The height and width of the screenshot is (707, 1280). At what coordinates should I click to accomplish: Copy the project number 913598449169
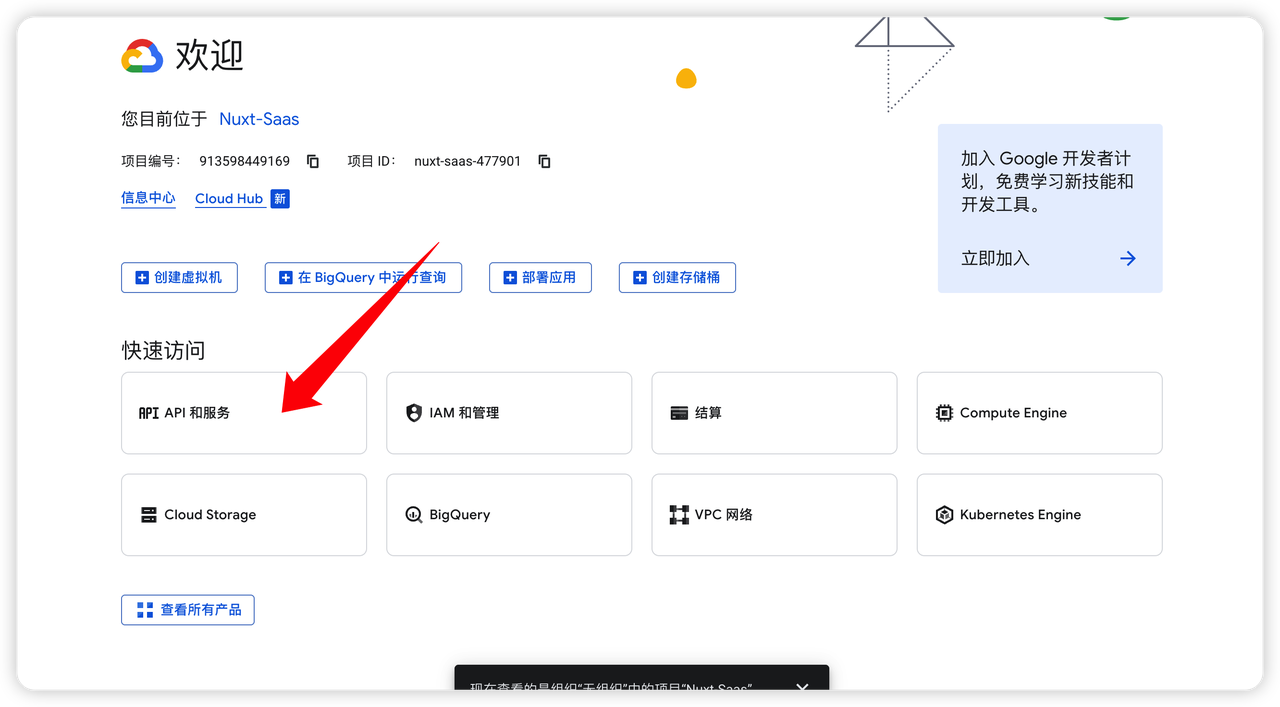[313, 161]
